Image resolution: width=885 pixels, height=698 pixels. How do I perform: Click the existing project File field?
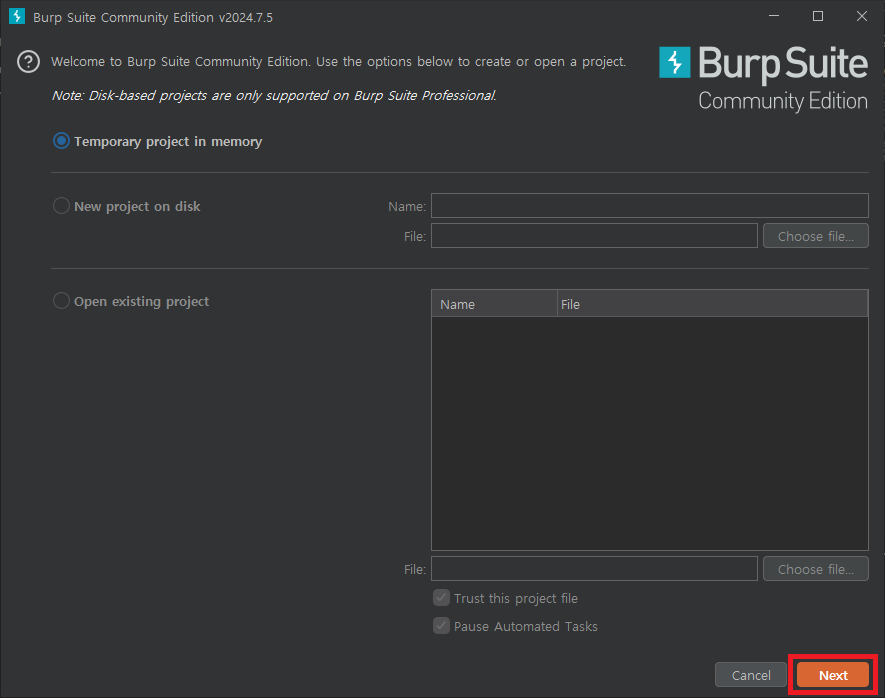[594, 569]
